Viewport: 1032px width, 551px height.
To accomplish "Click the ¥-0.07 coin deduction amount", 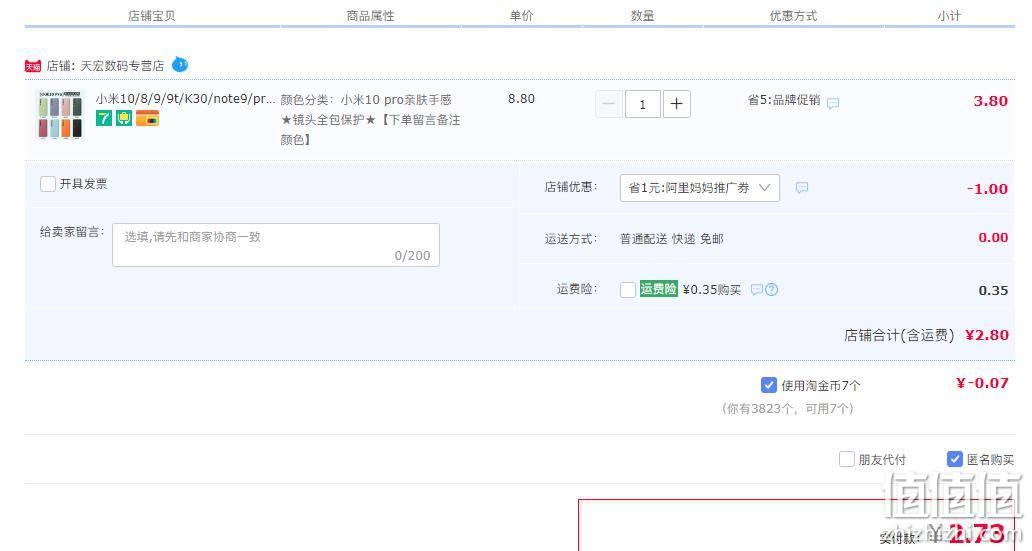I will pyautogui.click(x=982, y=383).
